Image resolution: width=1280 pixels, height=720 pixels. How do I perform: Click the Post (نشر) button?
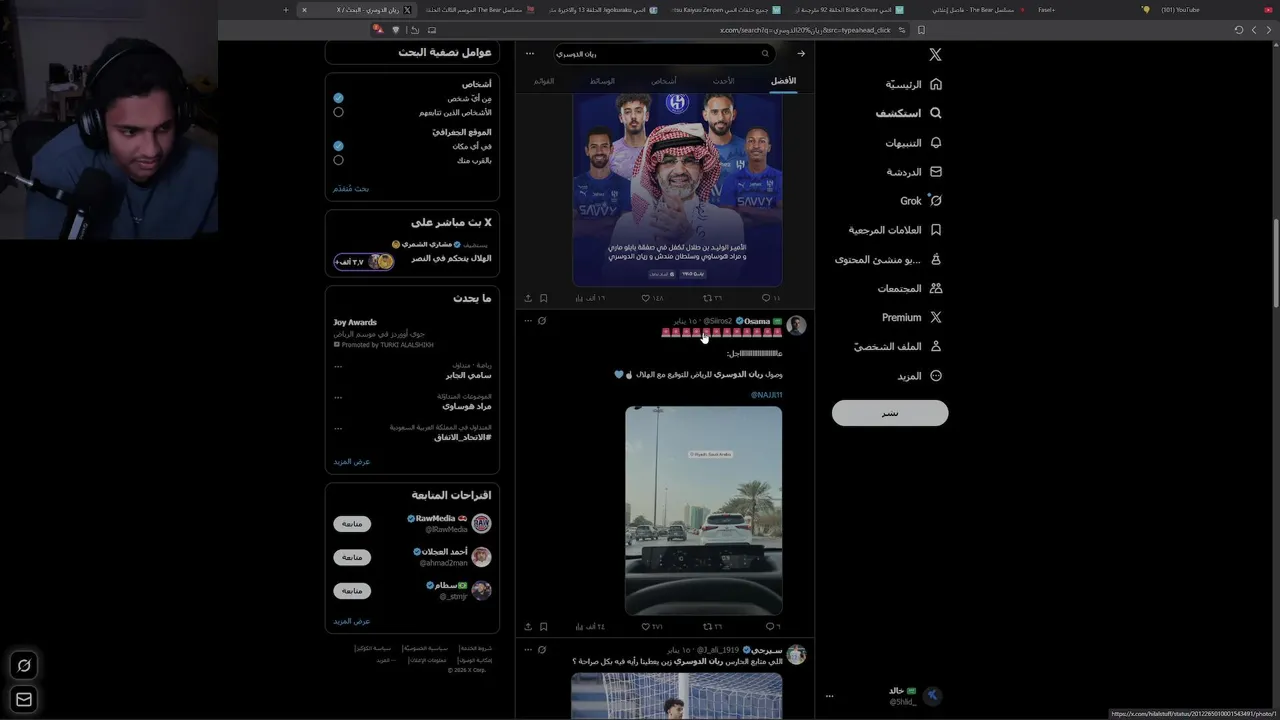(x=890, y=413)
